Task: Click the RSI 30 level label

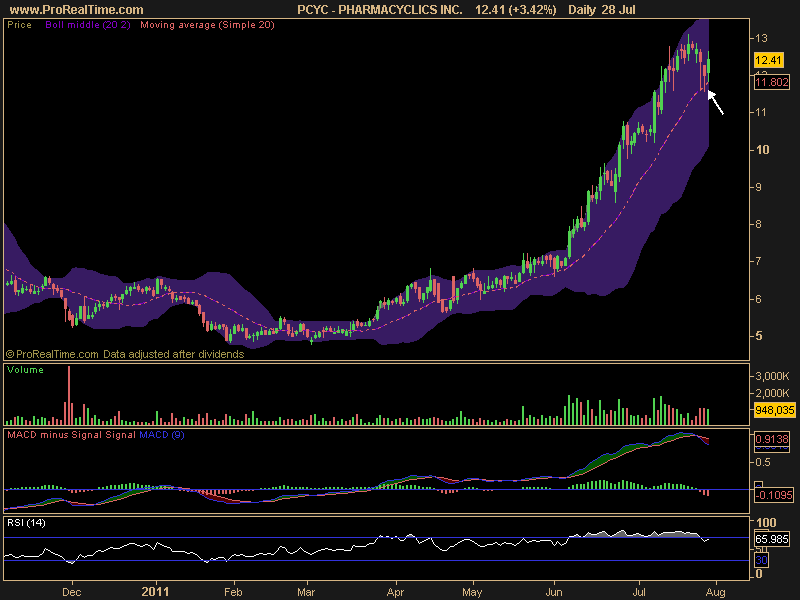Action: (x=761, y=560)
